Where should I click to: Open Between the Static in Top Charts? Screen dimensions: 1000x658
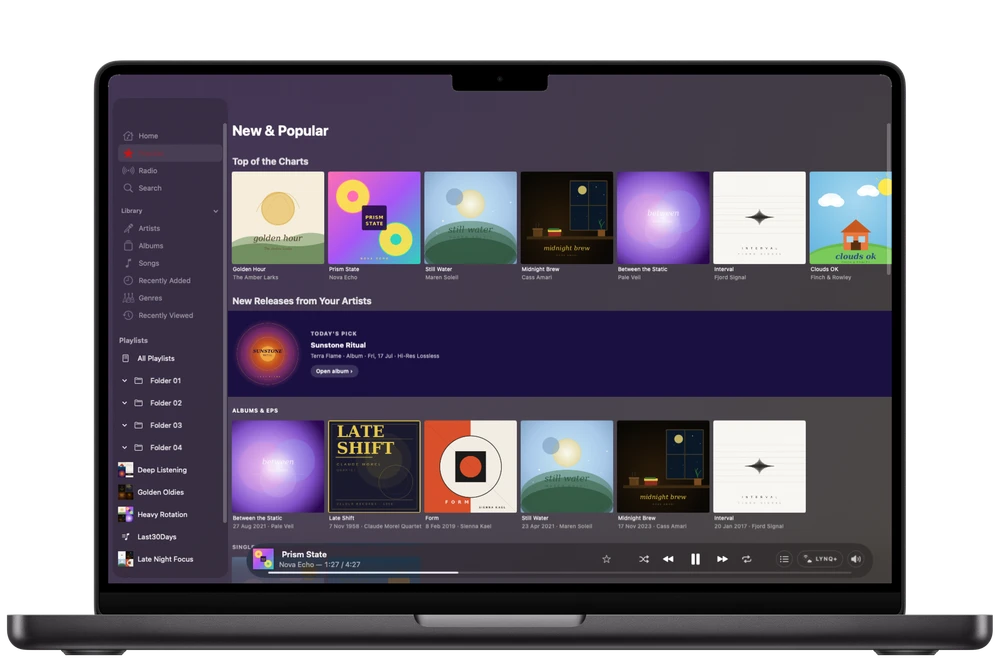point(663,217)
